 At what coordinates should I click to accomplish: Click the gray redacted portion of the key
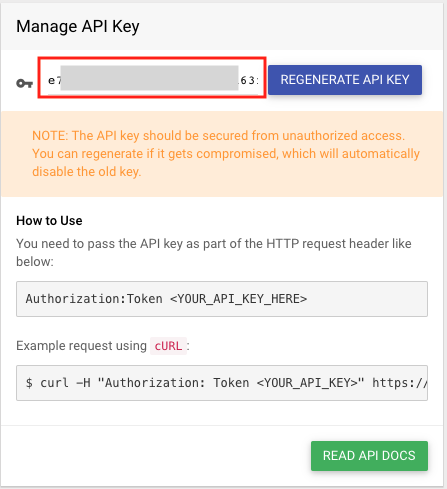(149, 78)
